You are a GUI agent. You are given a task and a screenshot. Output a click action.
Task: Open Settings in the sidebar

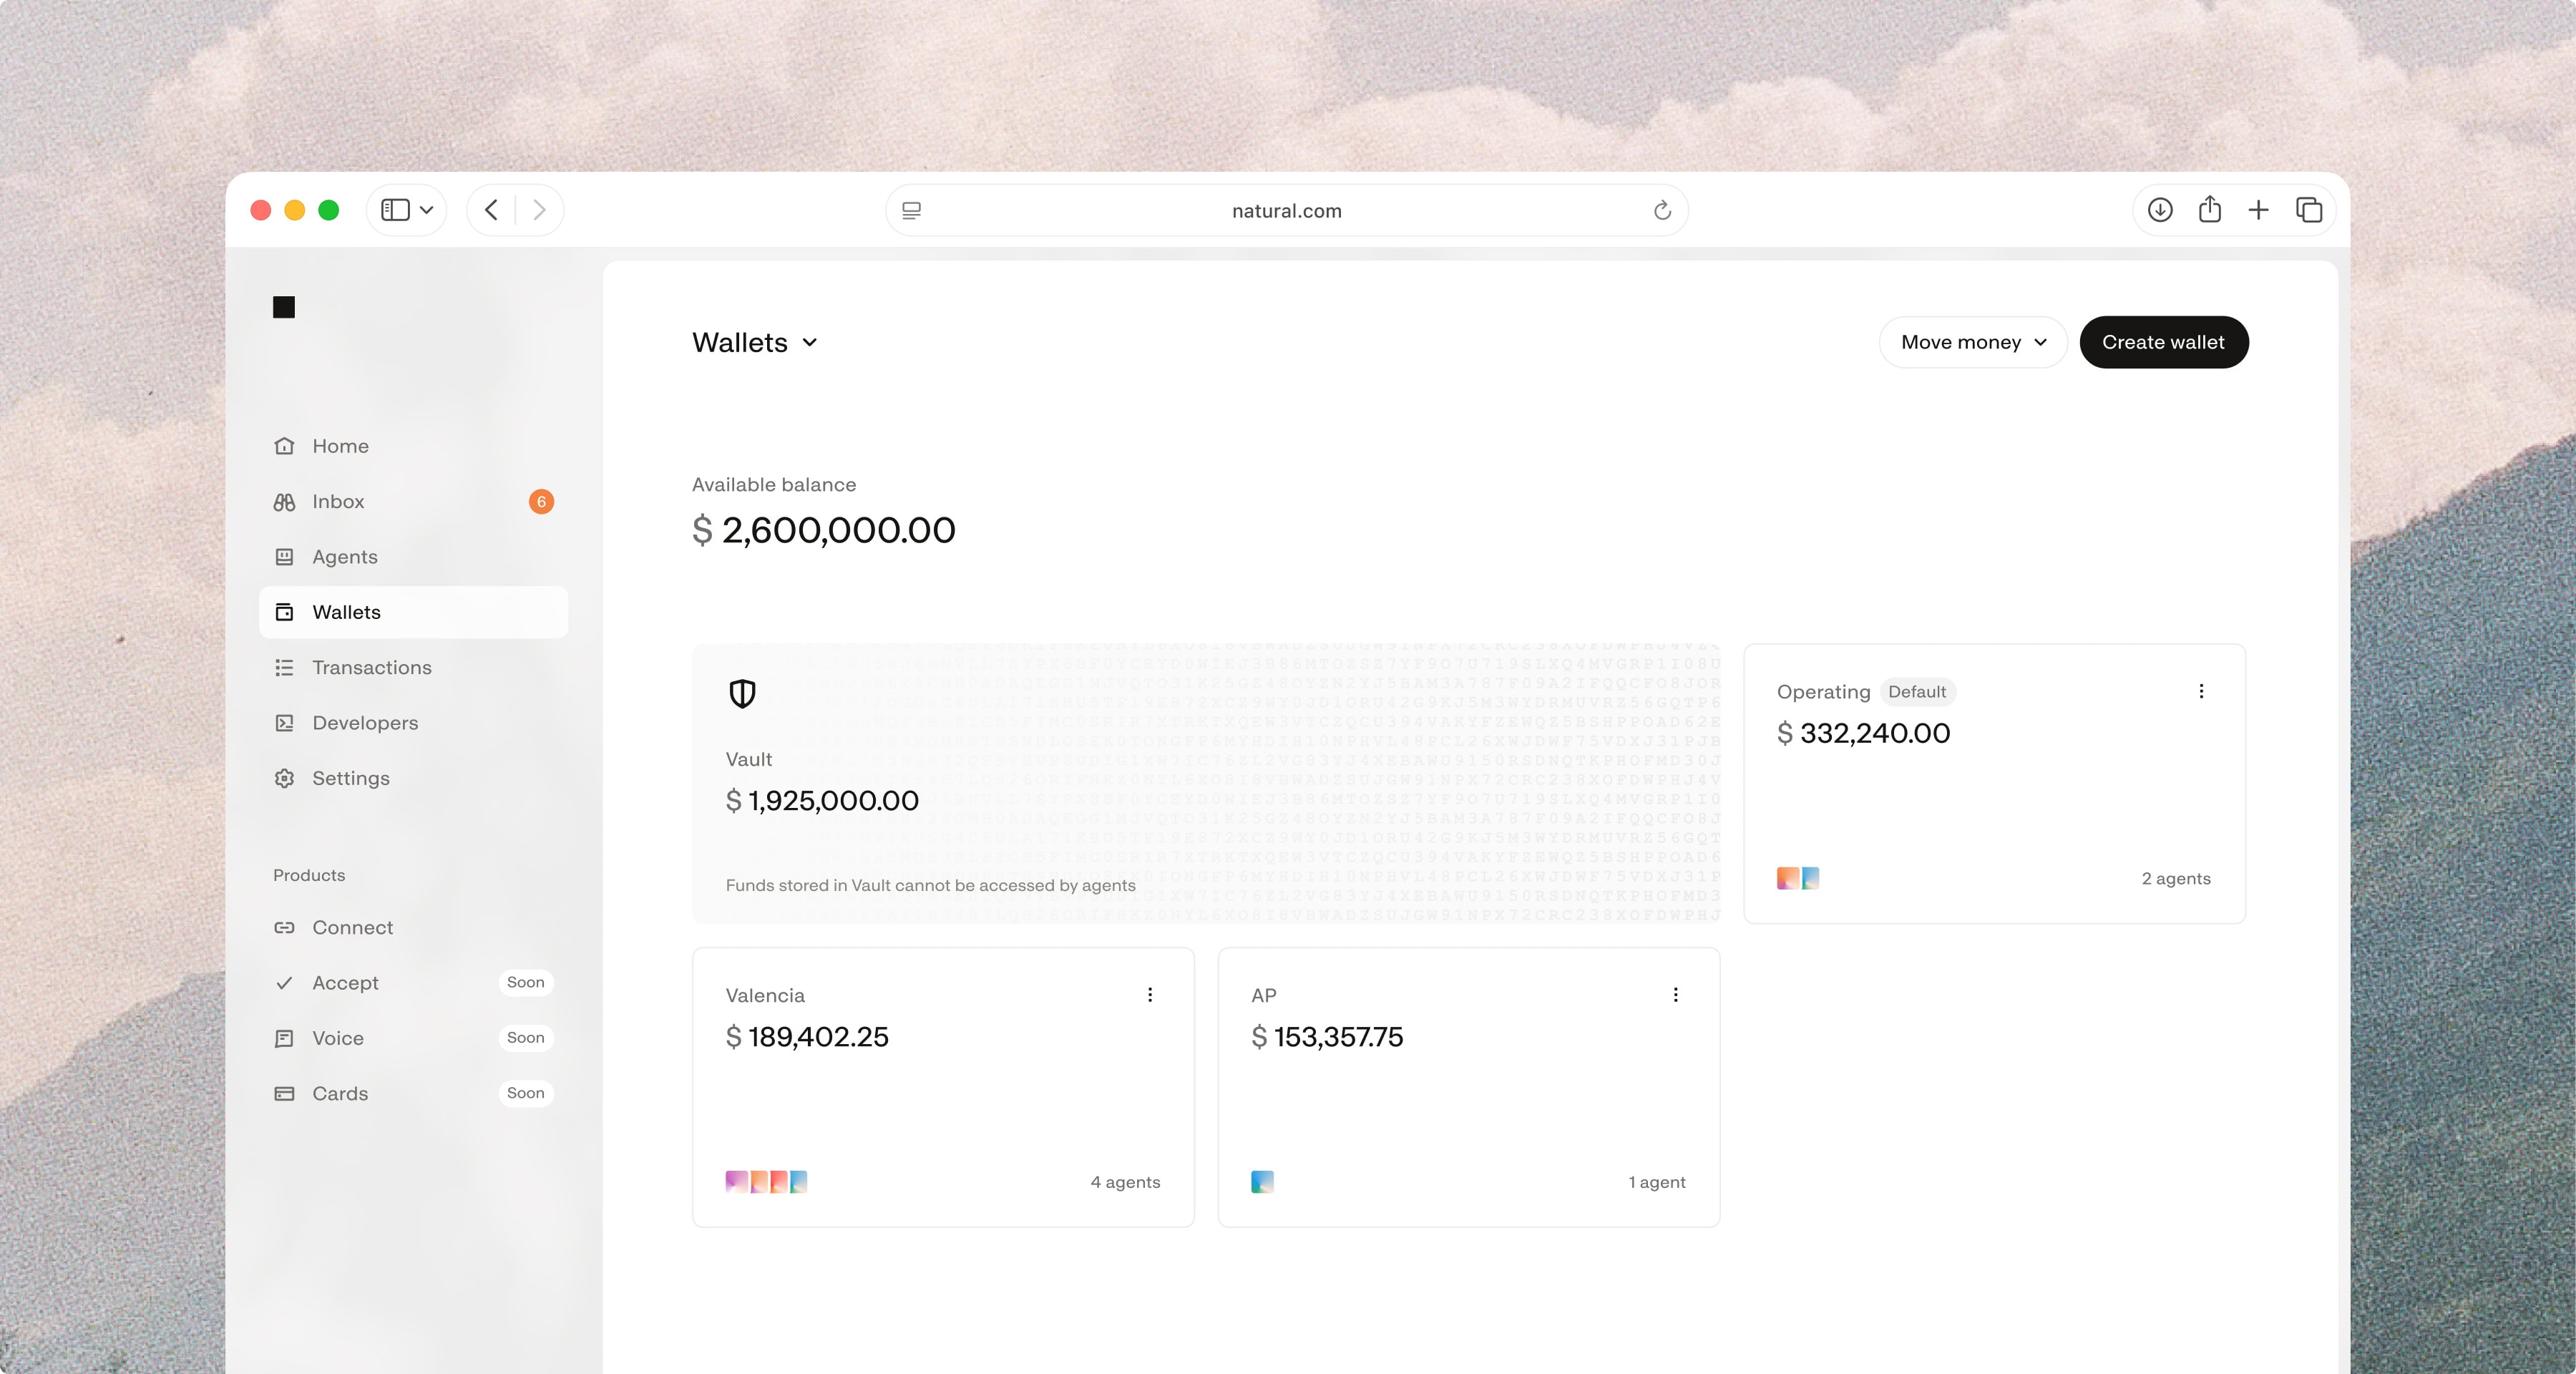coord(413,778)
